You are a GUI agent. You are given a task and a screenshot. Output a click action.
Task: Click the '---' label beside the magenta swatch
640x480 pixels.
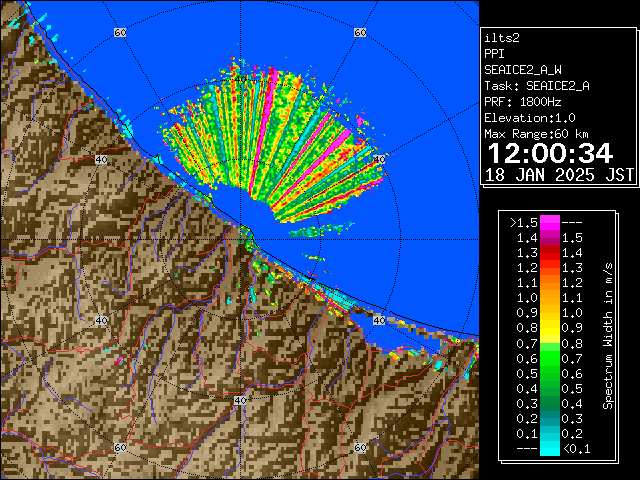click(x=572, y=223)
